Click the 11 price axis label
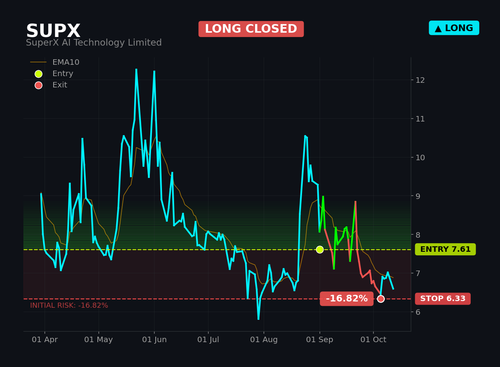 coord(420,119)
